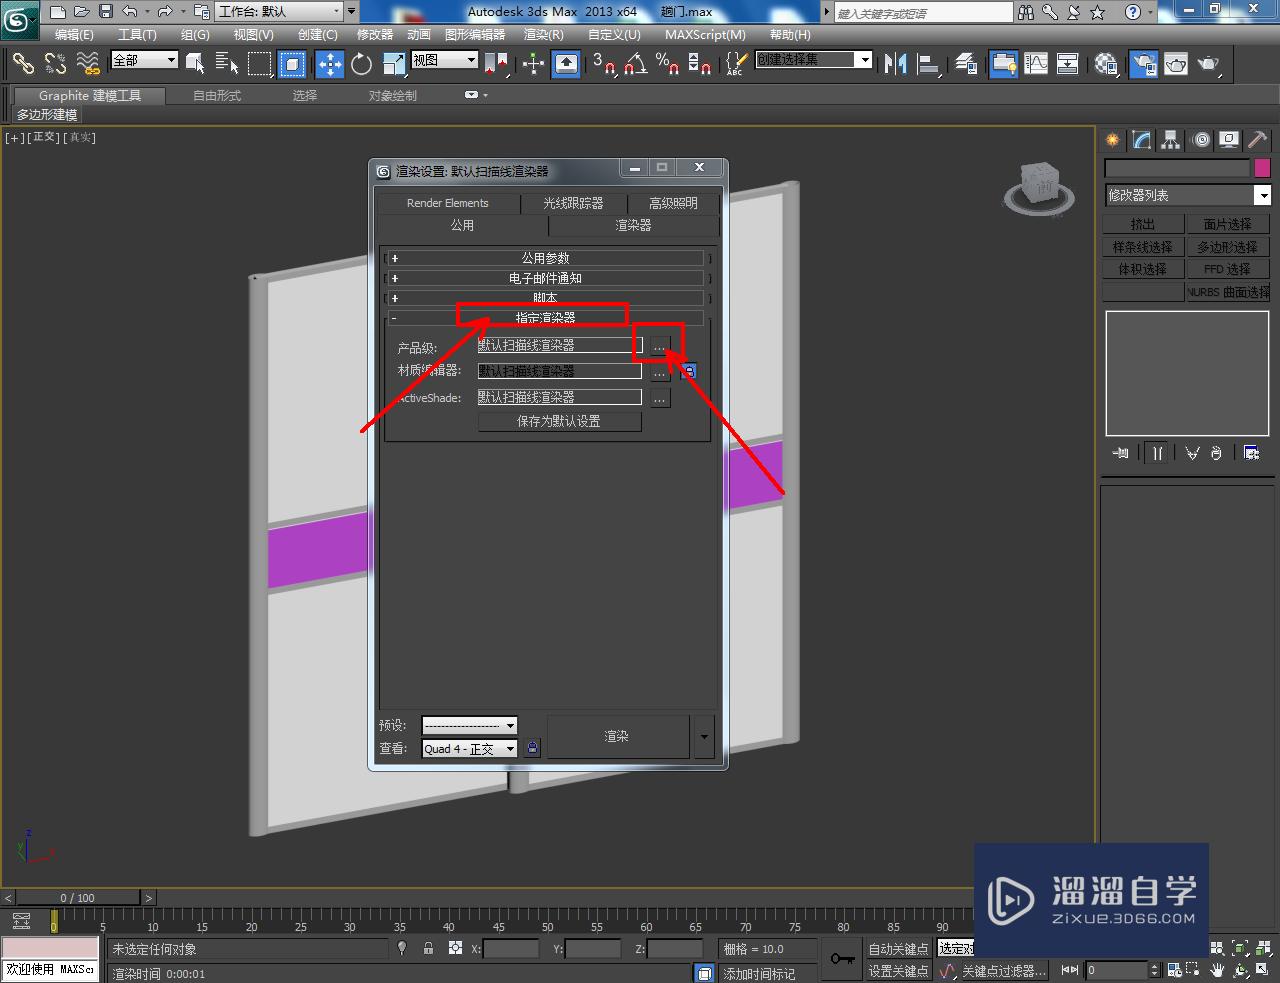
Task: Open the Layer Manager icon
Action: (x=966, y=64)
